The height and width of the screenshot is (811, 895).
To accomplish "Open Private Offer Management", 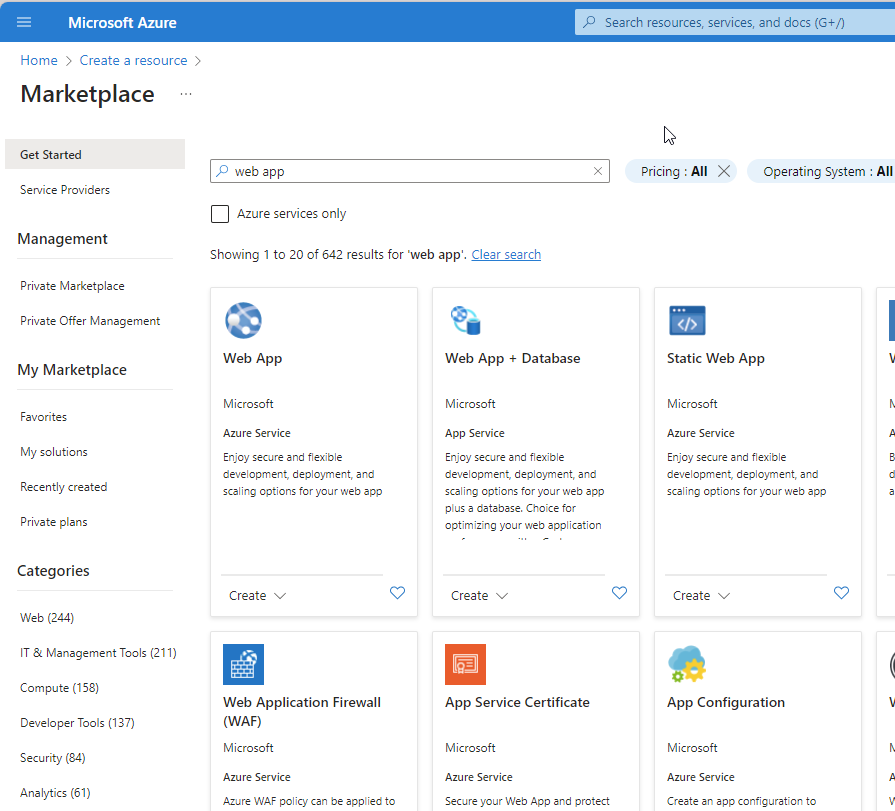I will click(90, 321).
